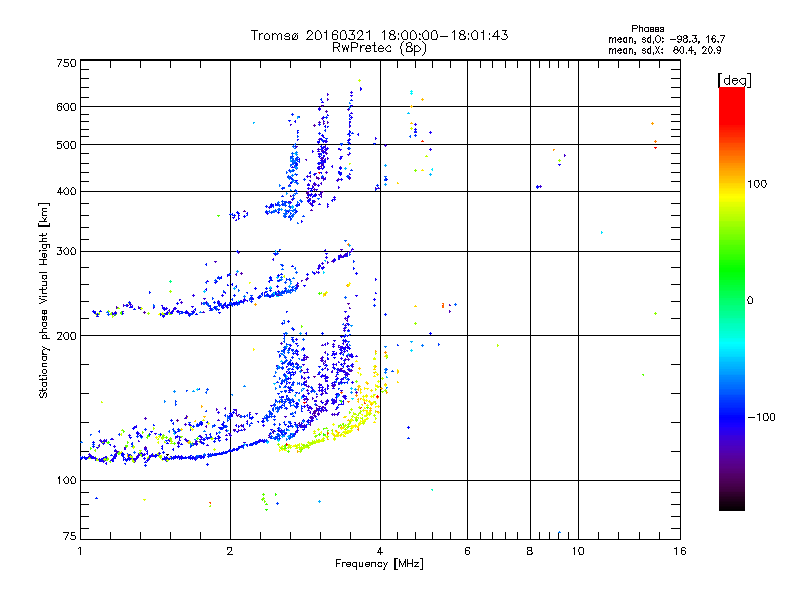
Task: Click colorbar tick label '100'
Action: tap(757, 184)
